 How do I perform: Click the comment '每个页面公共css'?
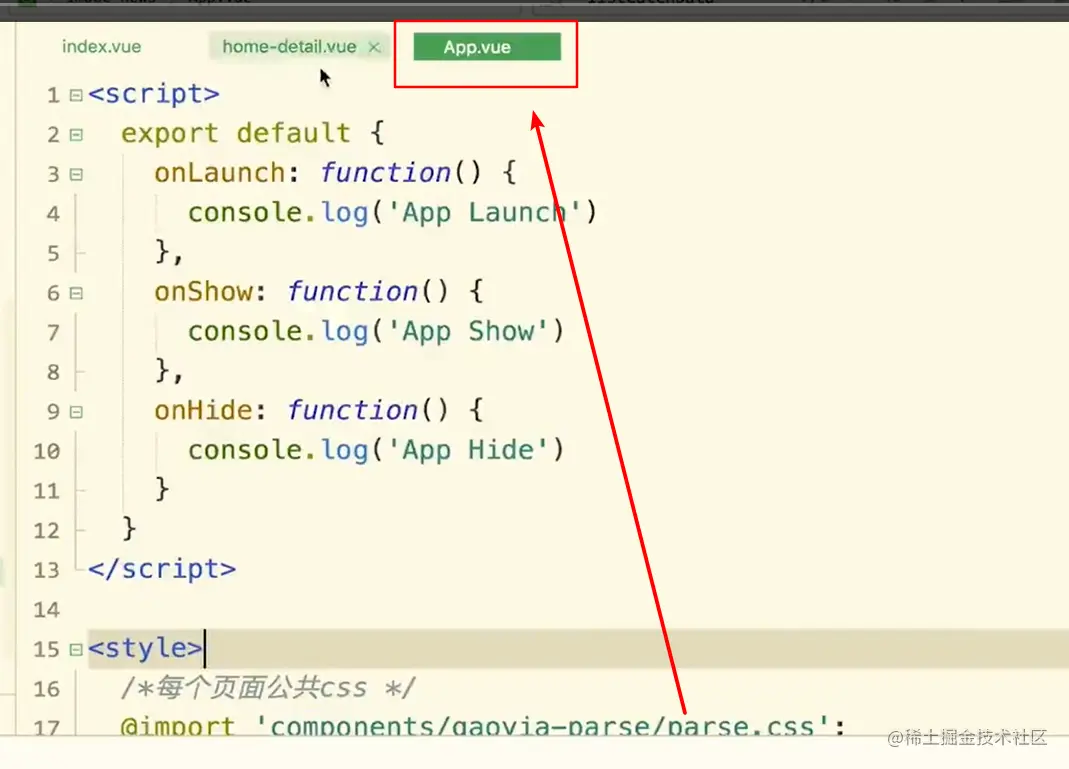(268, 687)
